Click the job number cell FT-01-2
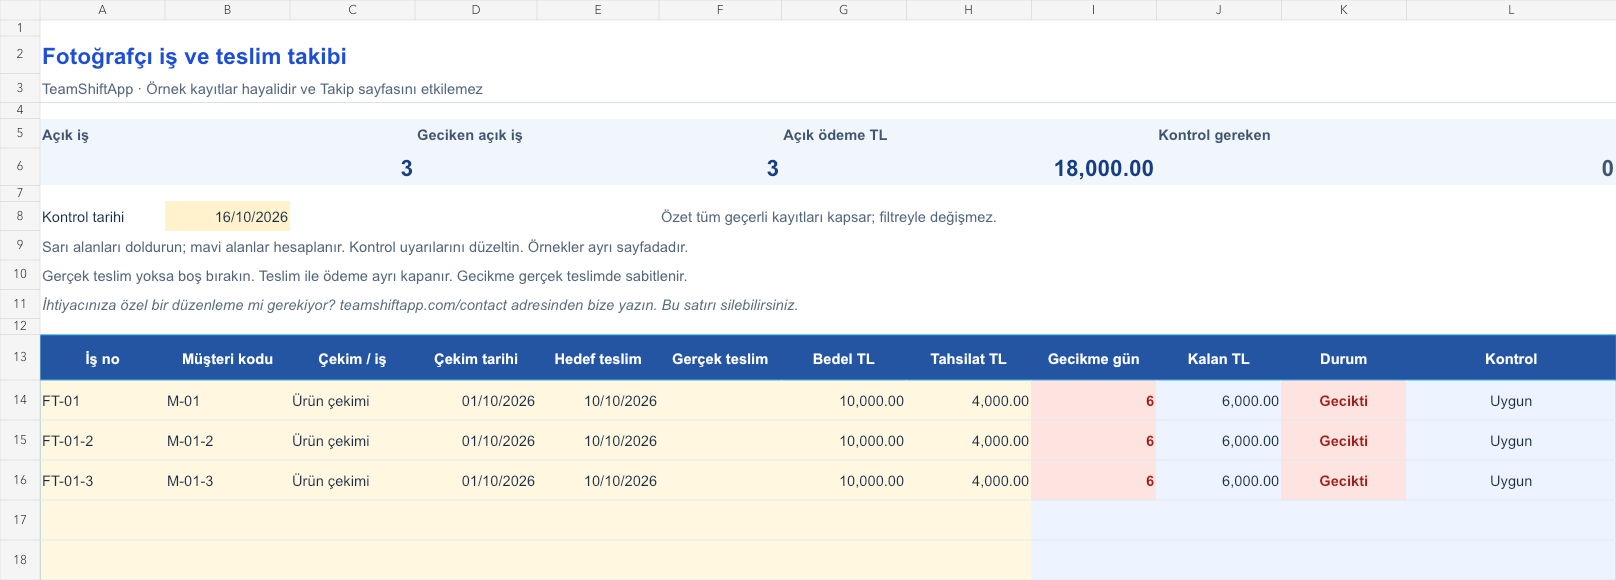Image resolution: width=1616 pixels, height=580 pixels. point(102,440)
